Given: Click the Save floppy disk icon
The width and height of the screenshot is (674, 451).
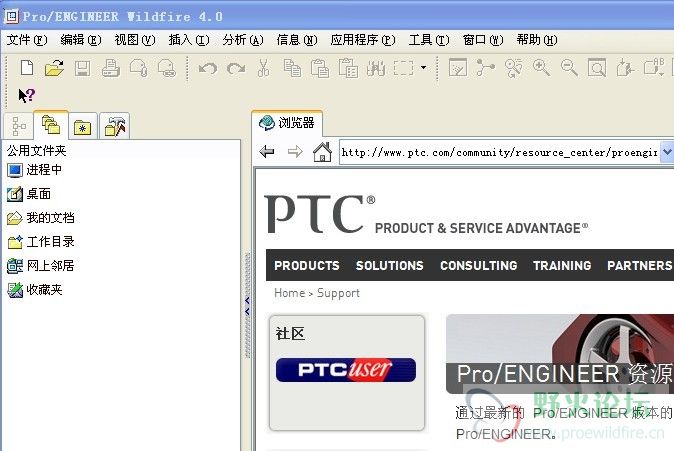Looking at the screenshot, I should point(82,68).
